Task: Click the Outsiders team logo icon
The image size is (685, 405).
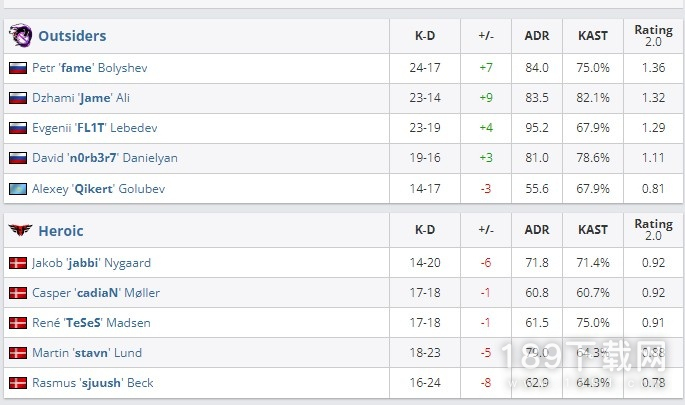Action: (x=21, y=35)
